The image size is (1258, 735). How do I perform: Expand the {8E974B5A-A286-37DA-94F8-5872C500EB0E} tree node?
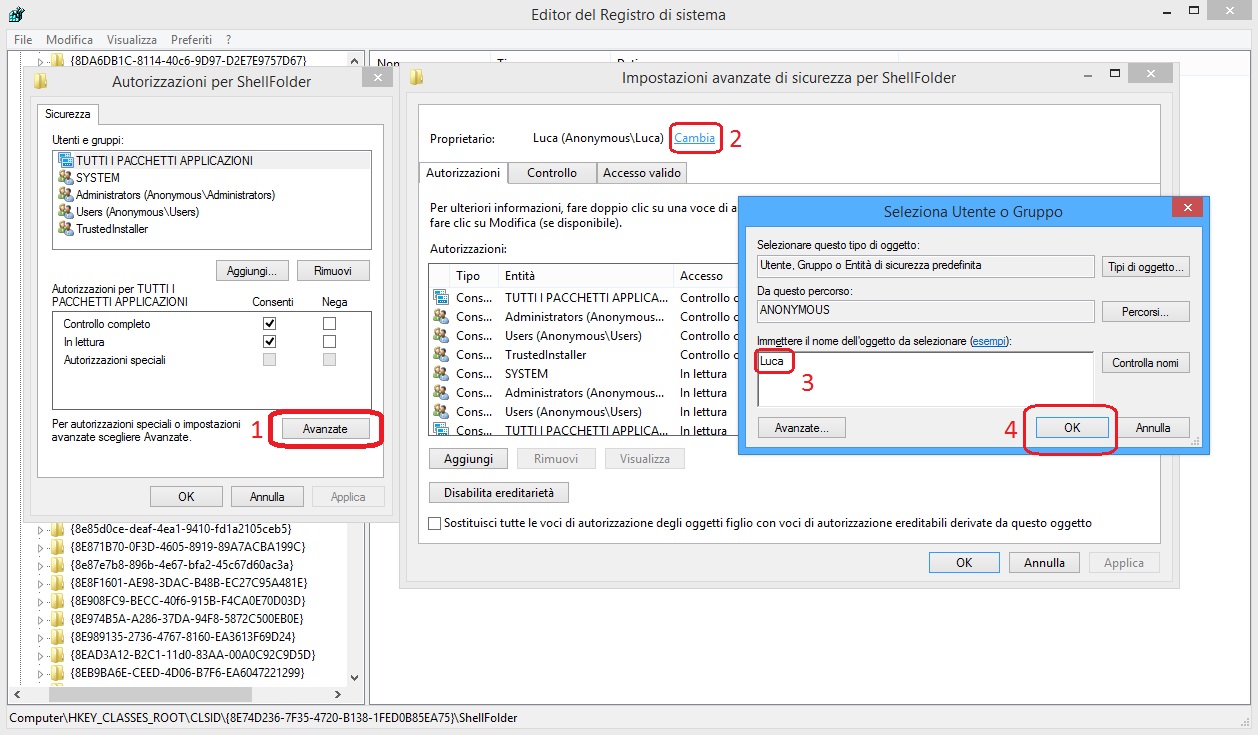pos(41,619)
